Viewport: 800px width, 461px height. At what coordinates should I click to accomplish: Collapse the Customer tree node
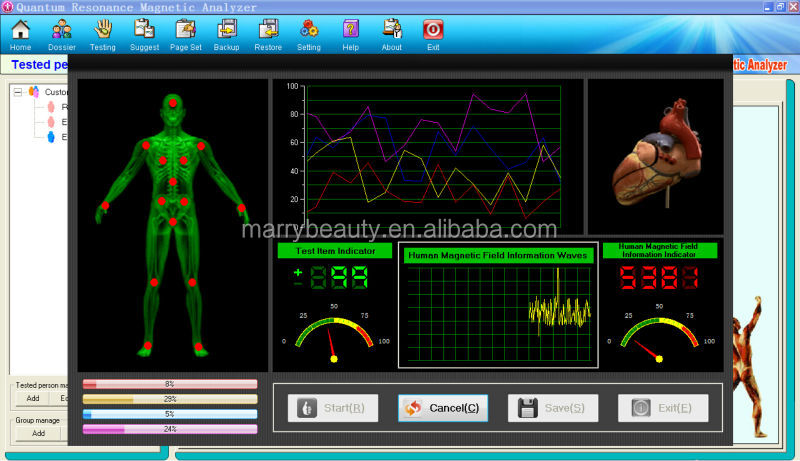(17, 91)
